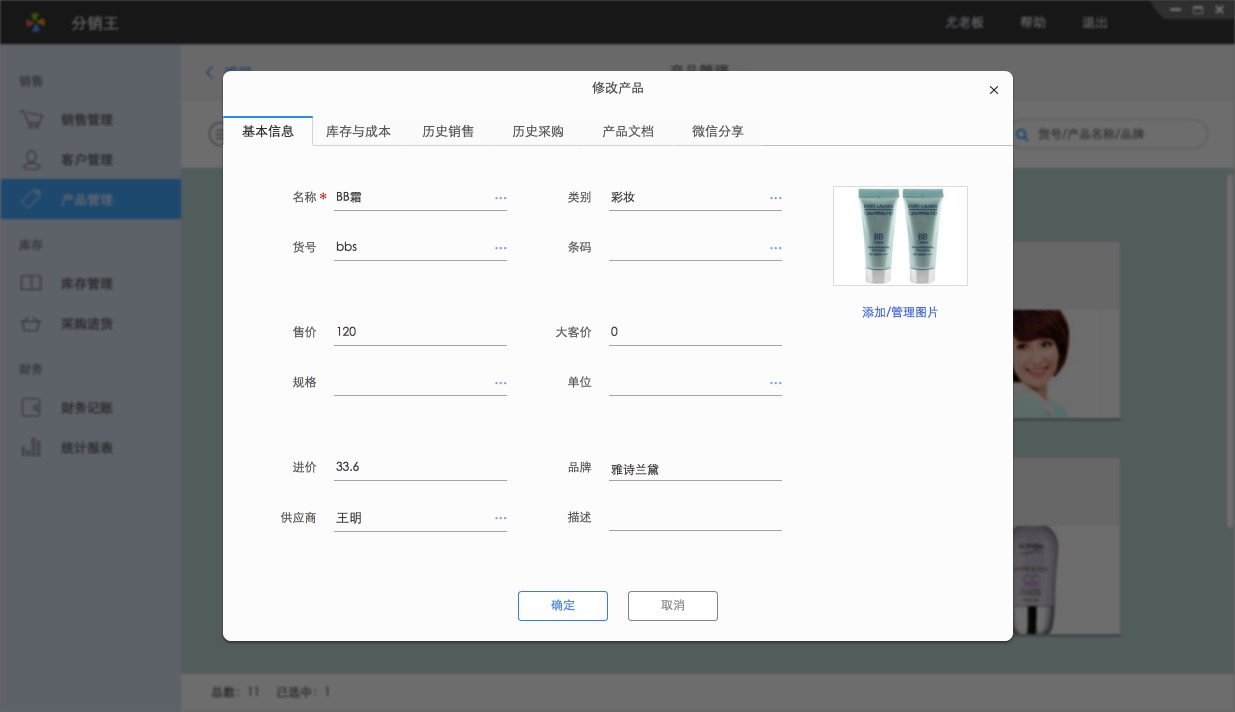Image resolution: width=1235 pixels, height=712 pixels.
Task: Click the BB cream product thumbnail
Action: tap(900, 236)
